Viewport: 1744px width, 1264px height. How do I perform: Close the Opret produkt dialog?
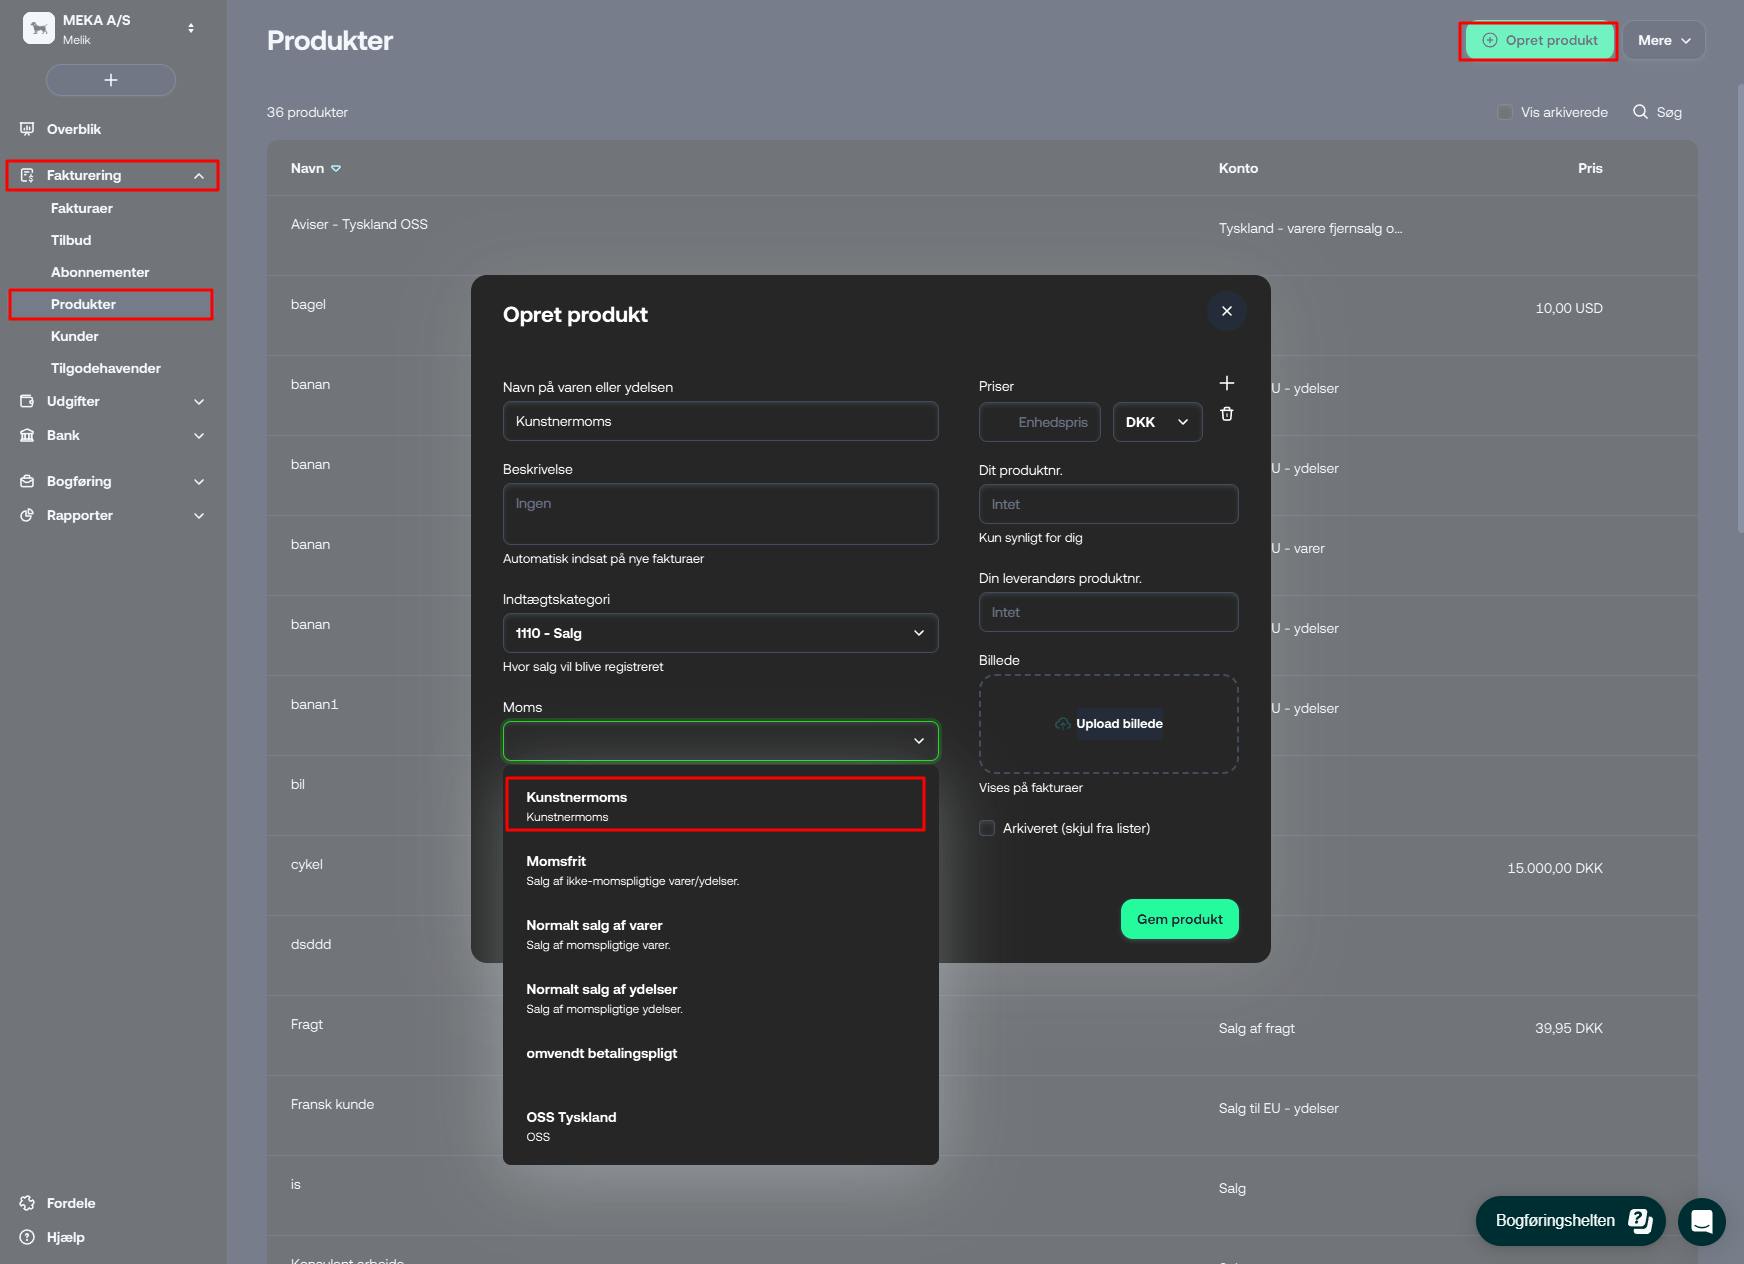pyautogui.click(x=1226, y=311)
